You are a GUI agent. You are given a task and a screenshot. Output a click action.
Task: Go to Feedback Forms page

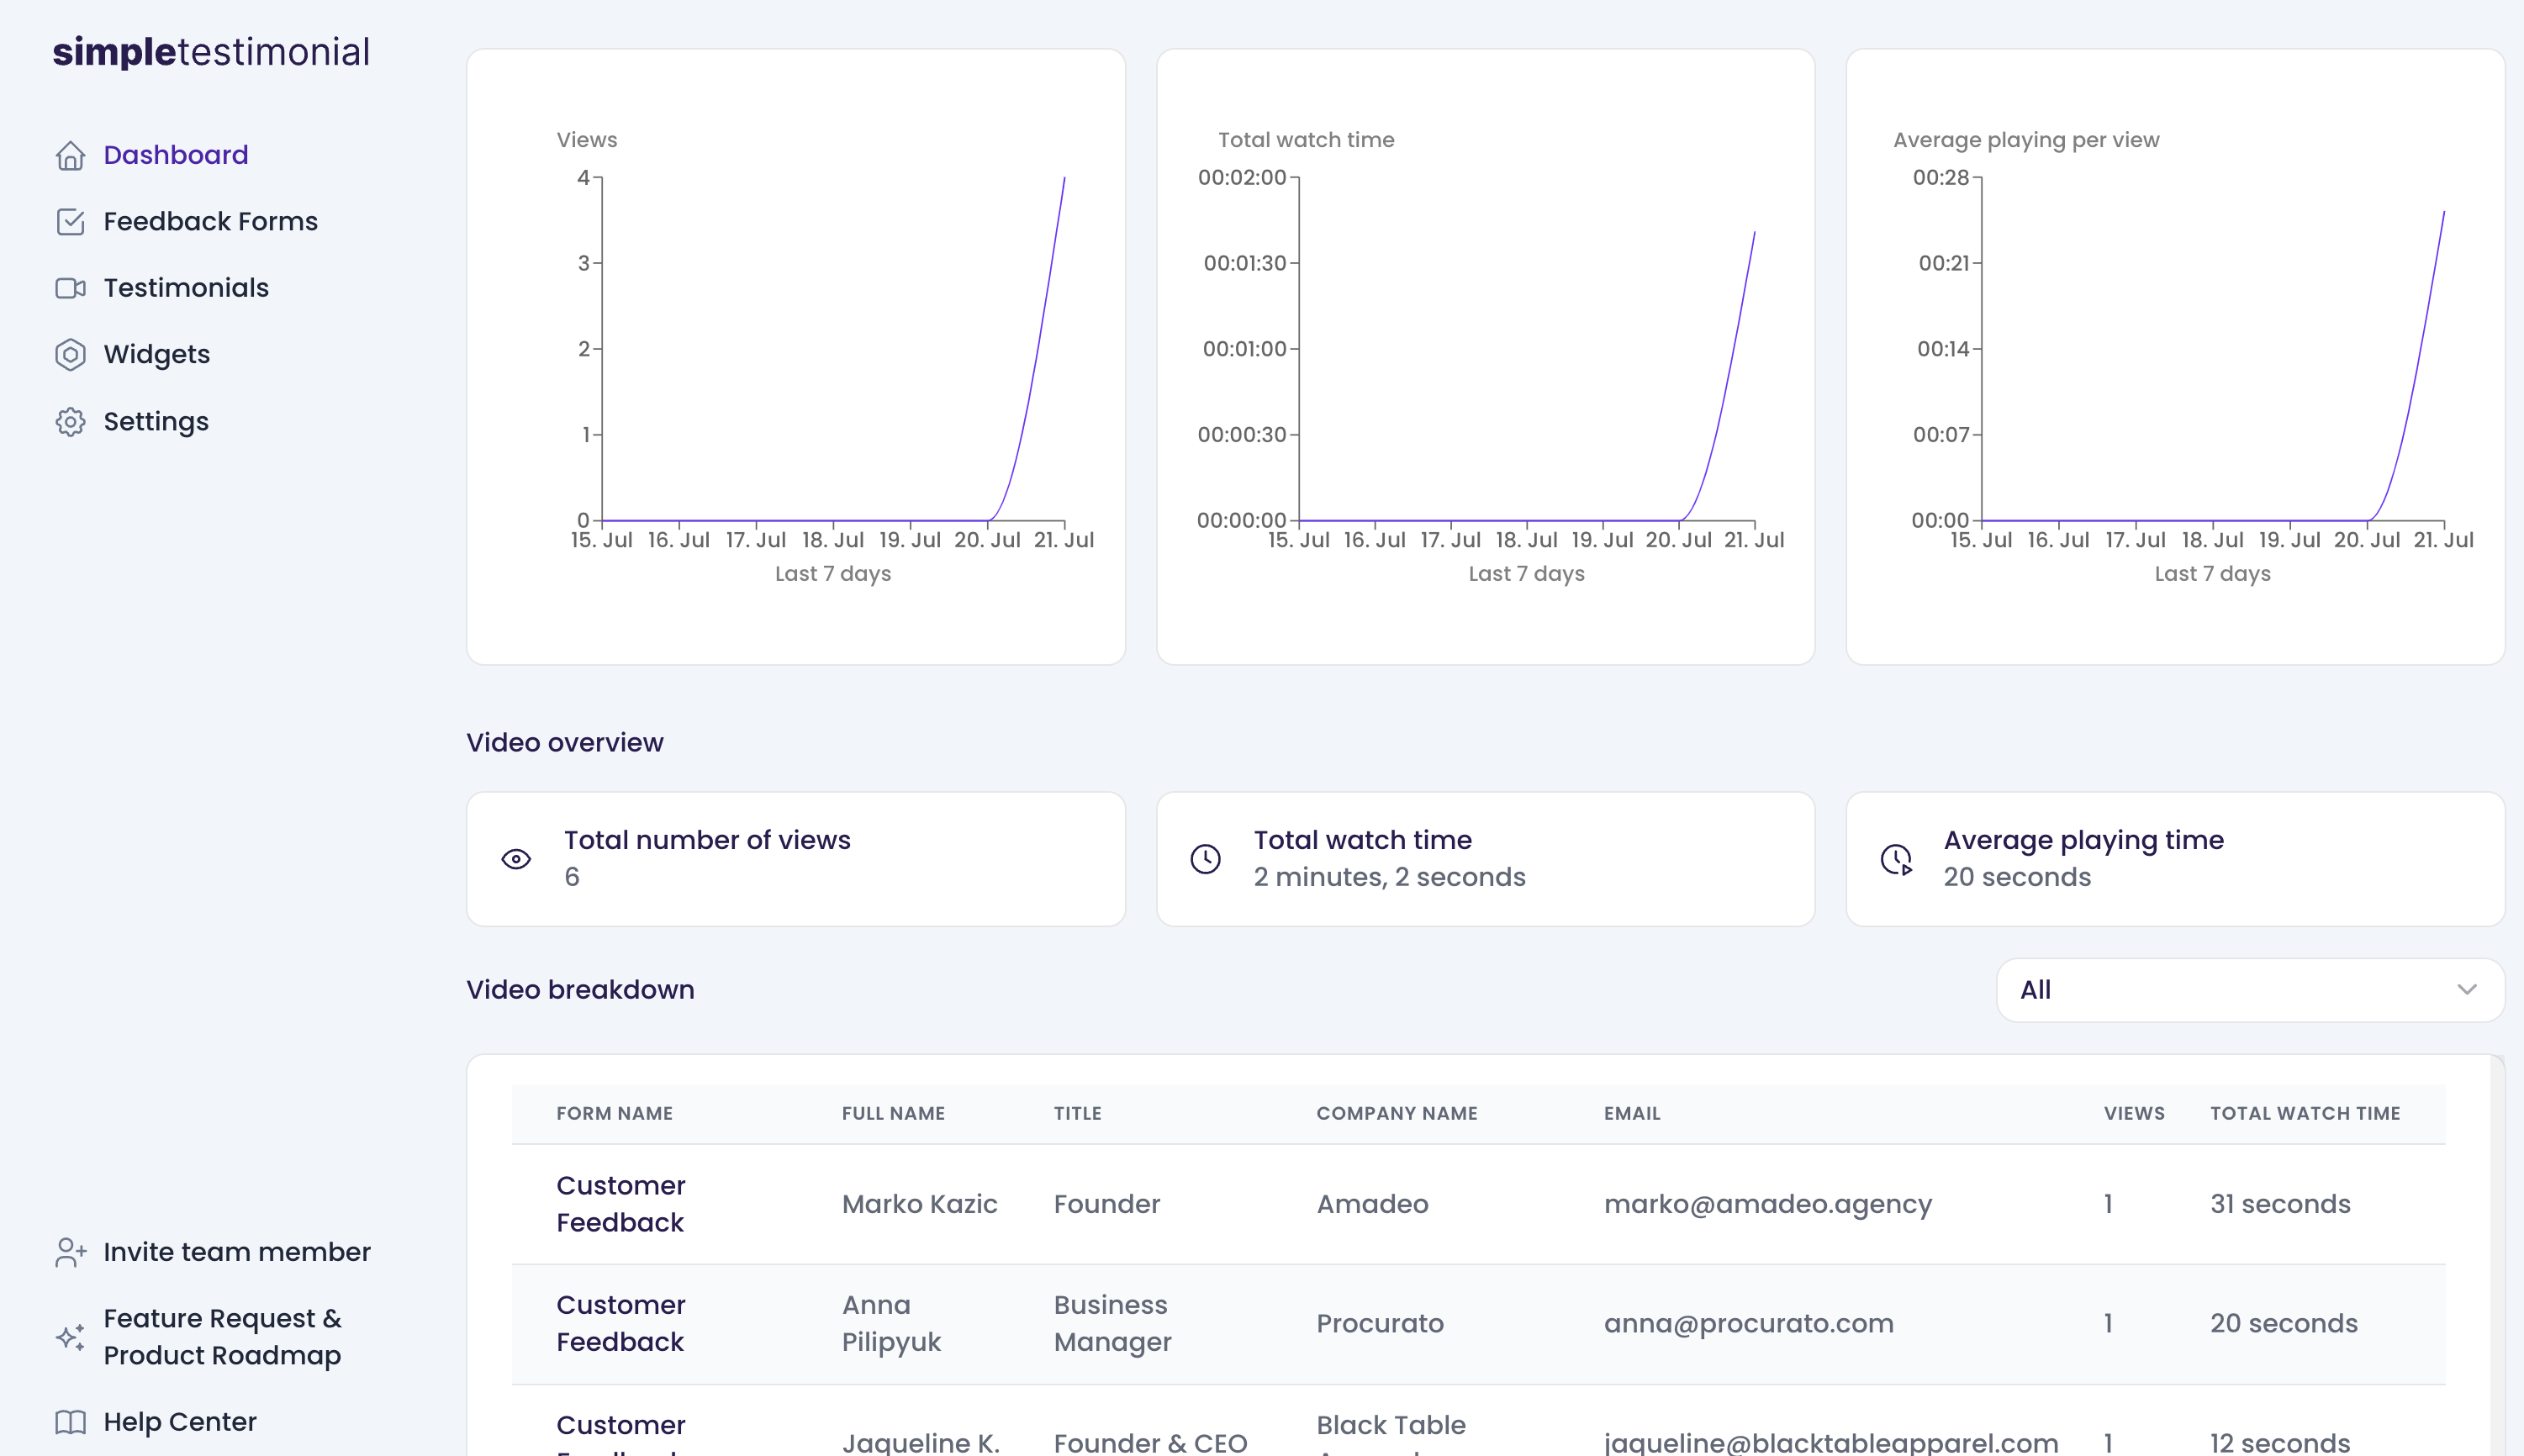[x=210, y=222]
